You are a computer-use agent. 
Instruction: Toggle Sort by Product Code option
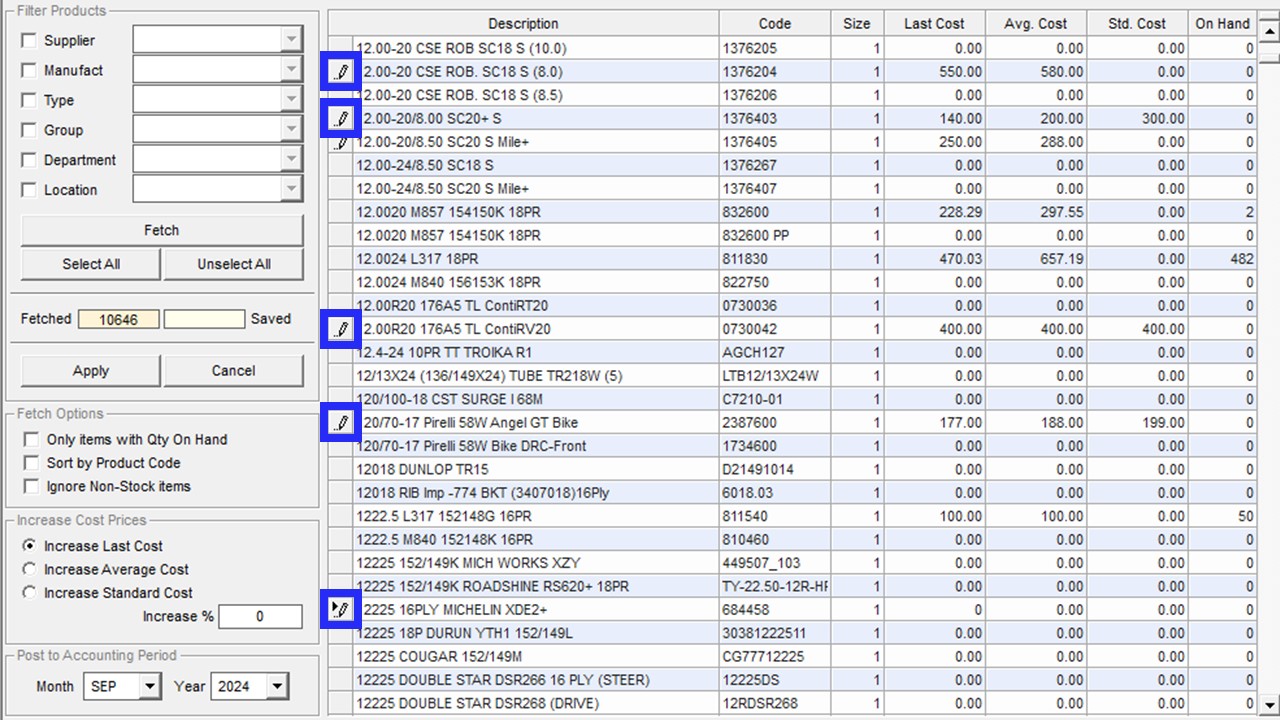point(32,463)
